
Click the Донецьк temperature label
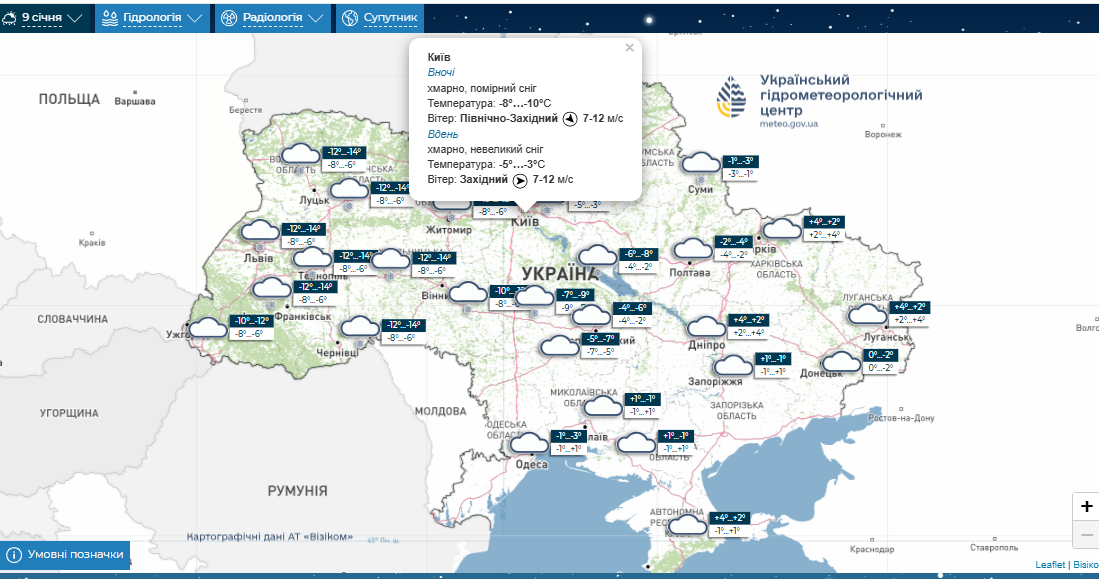coord(881,361)
